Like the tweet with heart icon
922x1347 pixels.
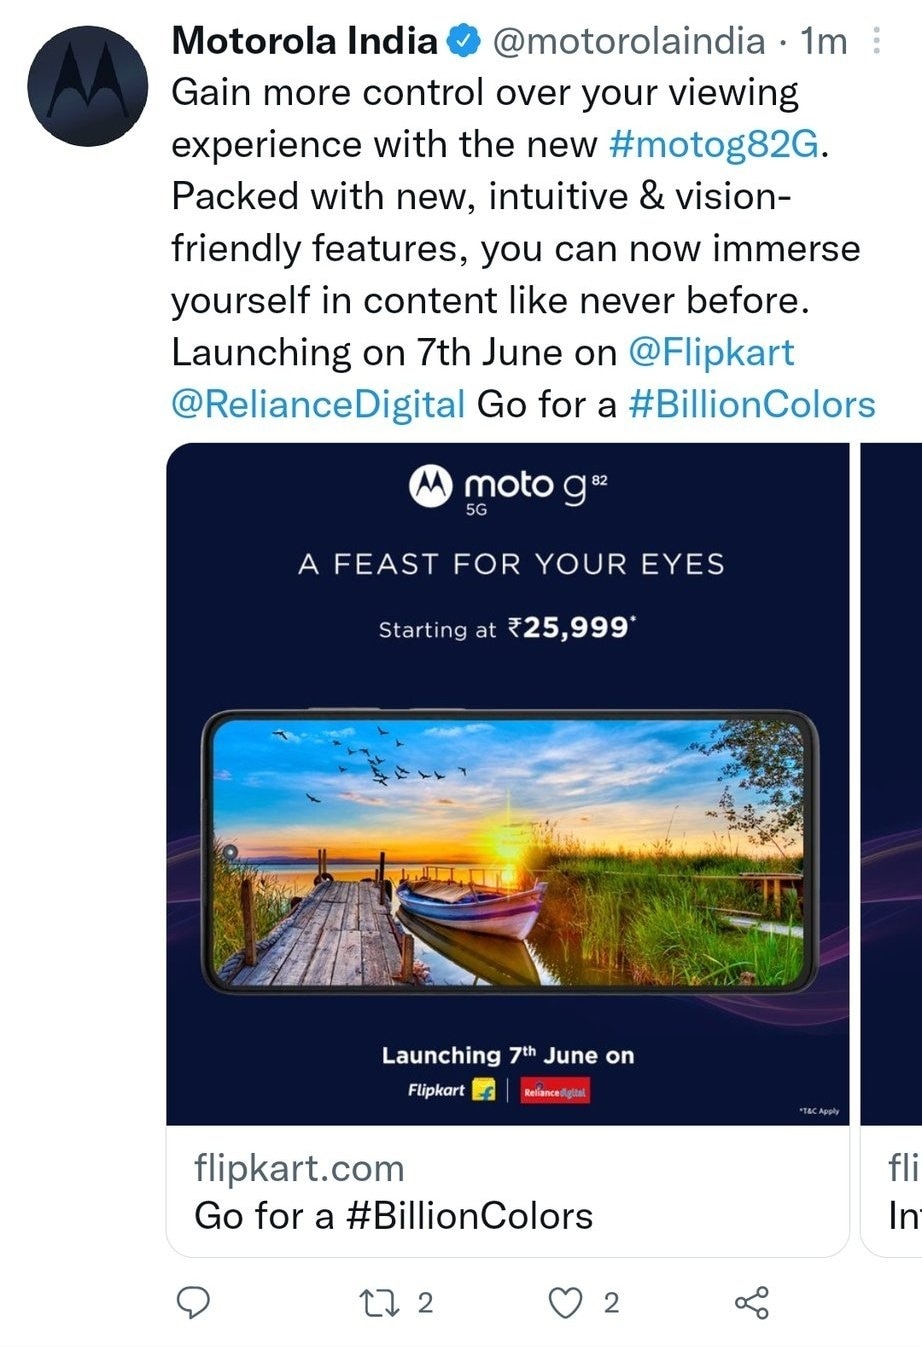567,1301
